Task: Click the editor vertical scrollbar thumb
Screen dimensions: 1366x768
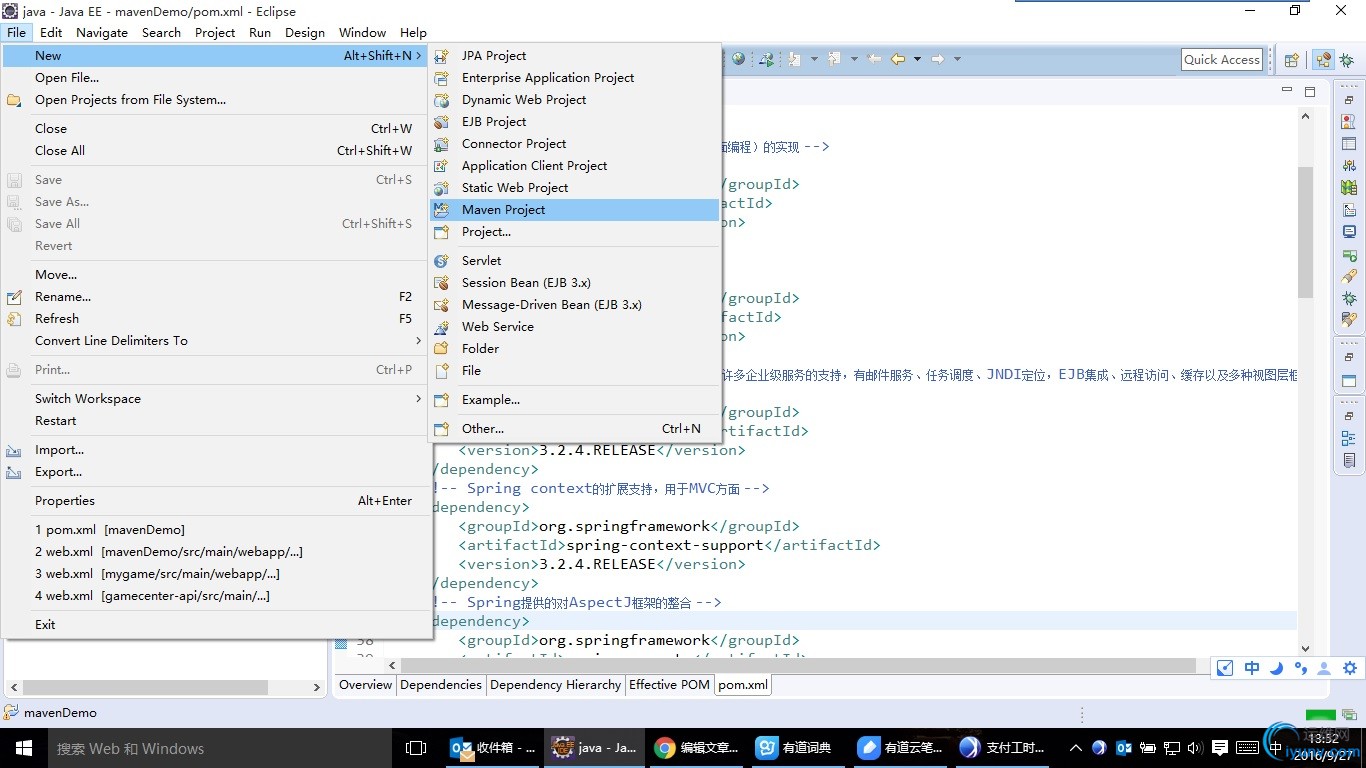Action: pos(1305,232)
